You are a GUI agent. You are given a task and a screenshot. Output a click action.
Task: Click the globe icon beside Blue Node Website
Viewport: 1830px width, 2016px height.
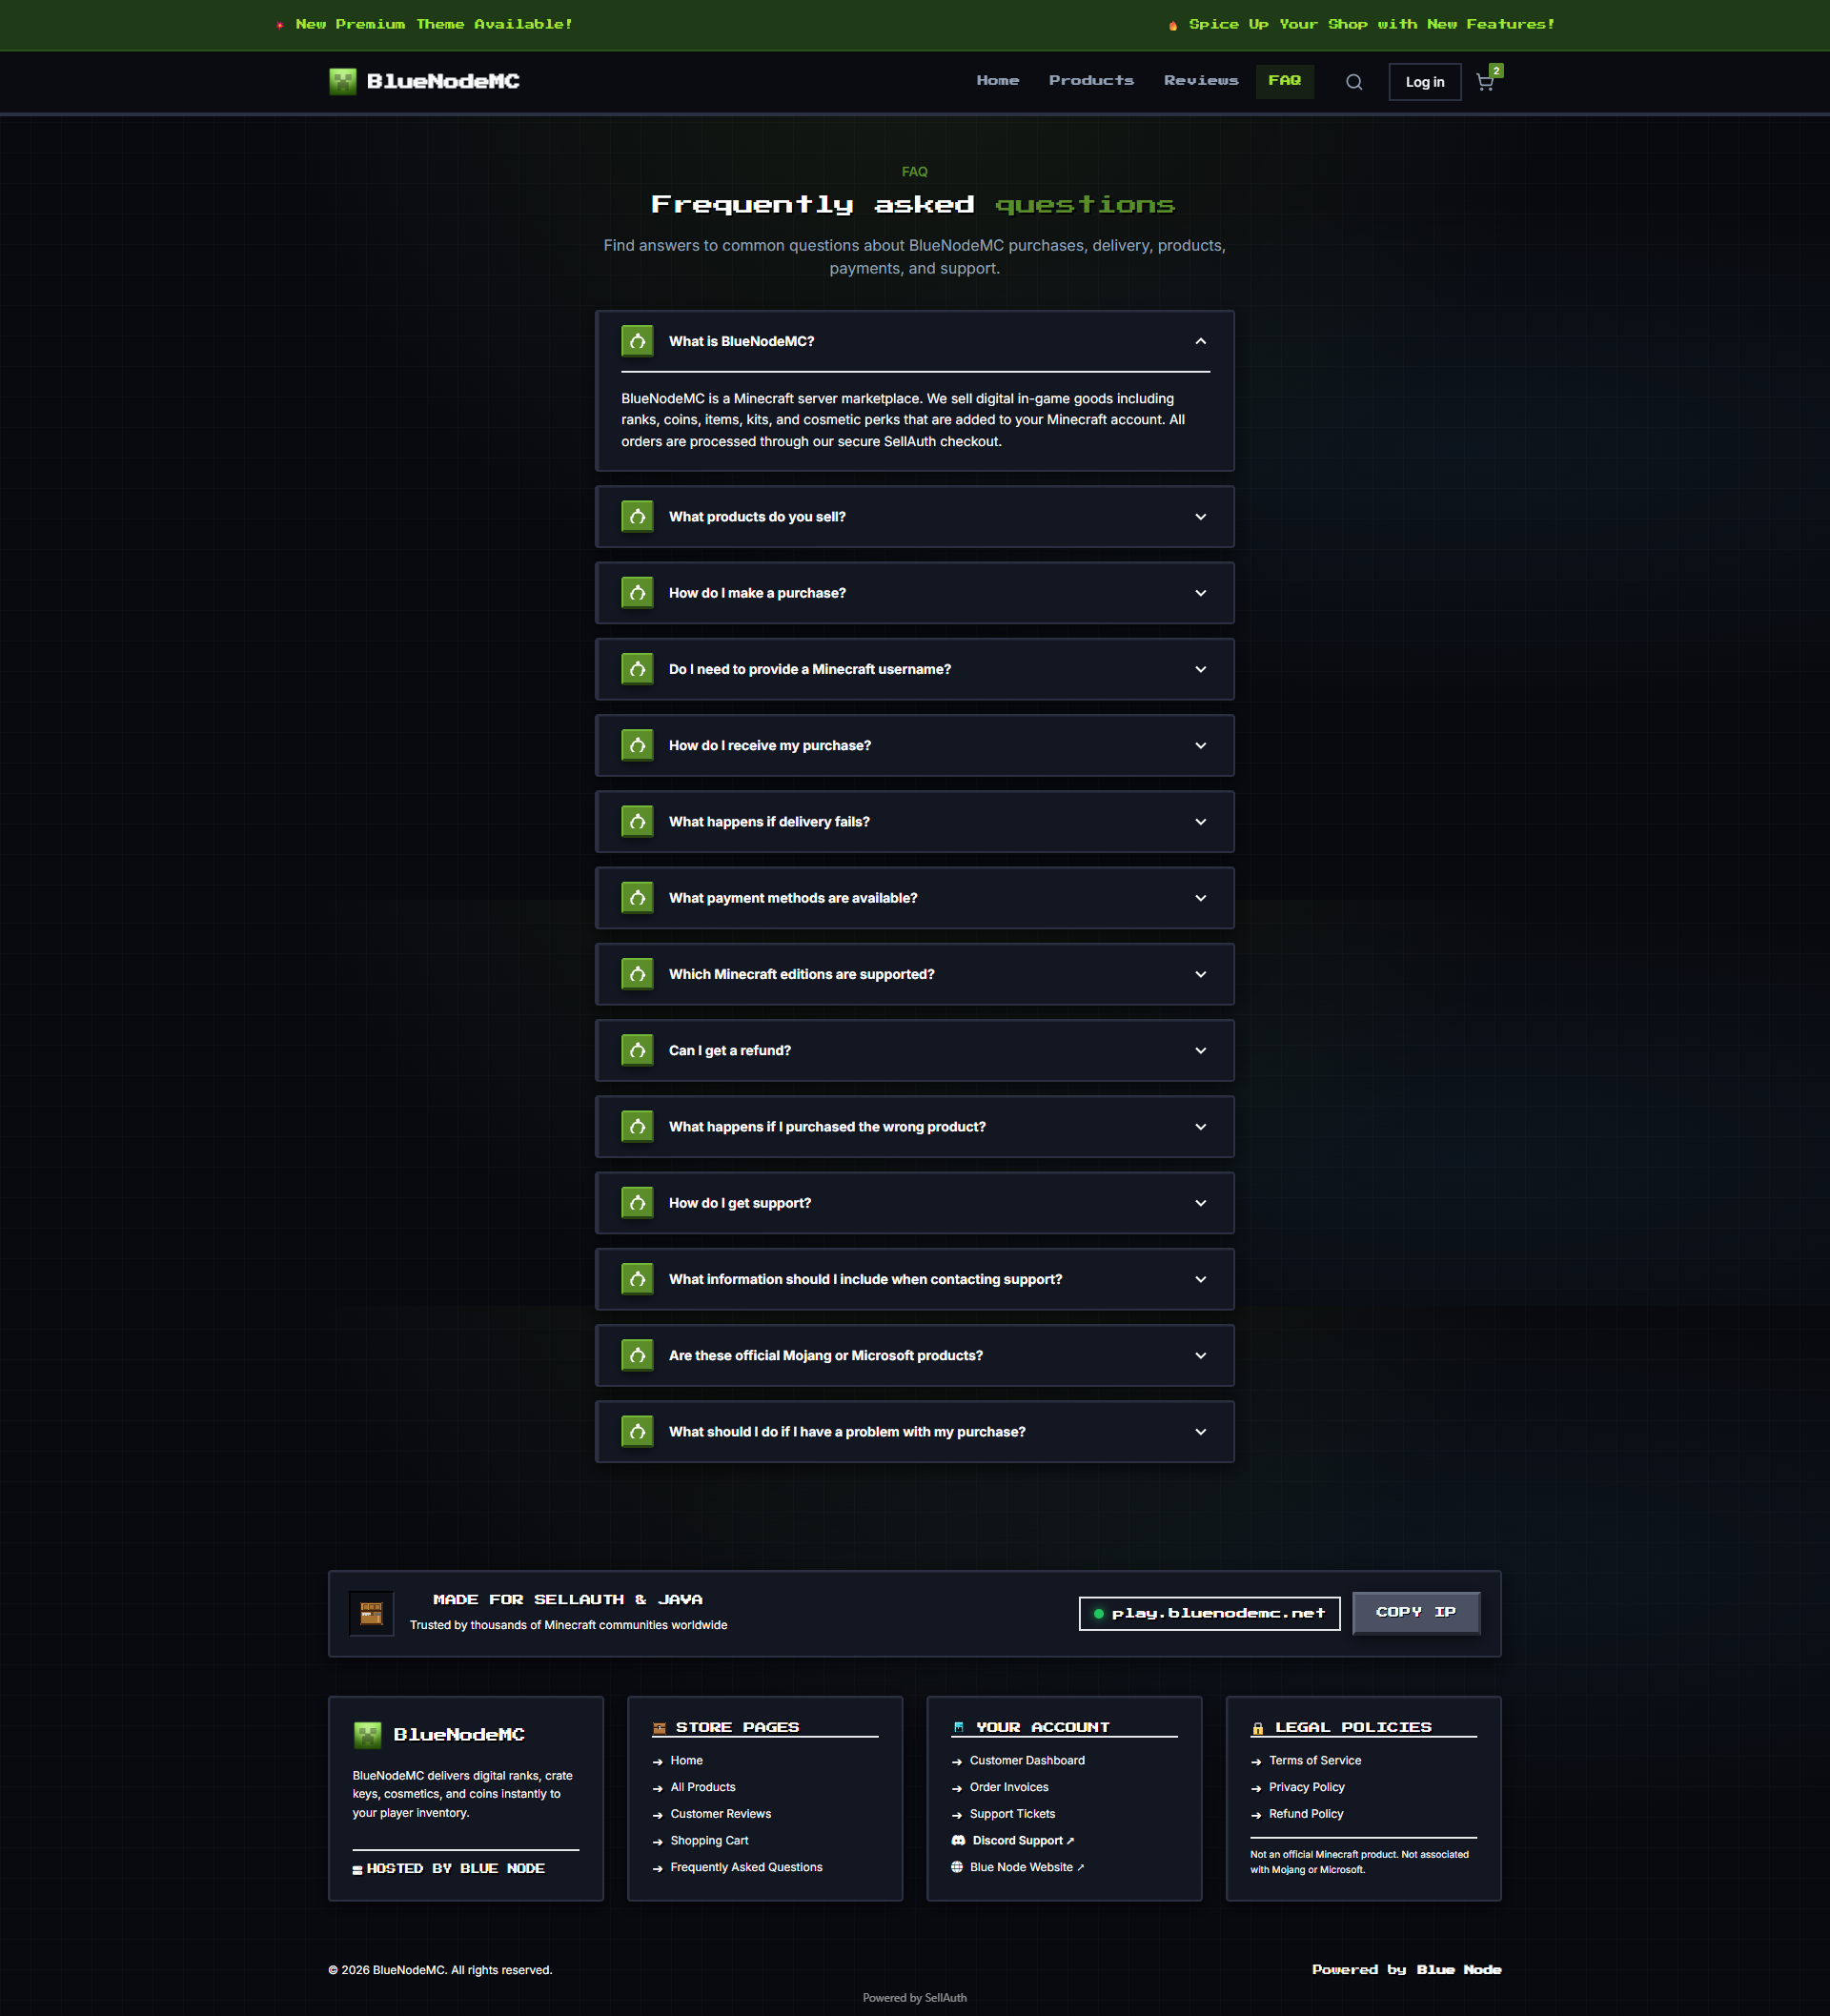tap(957, 1867)
